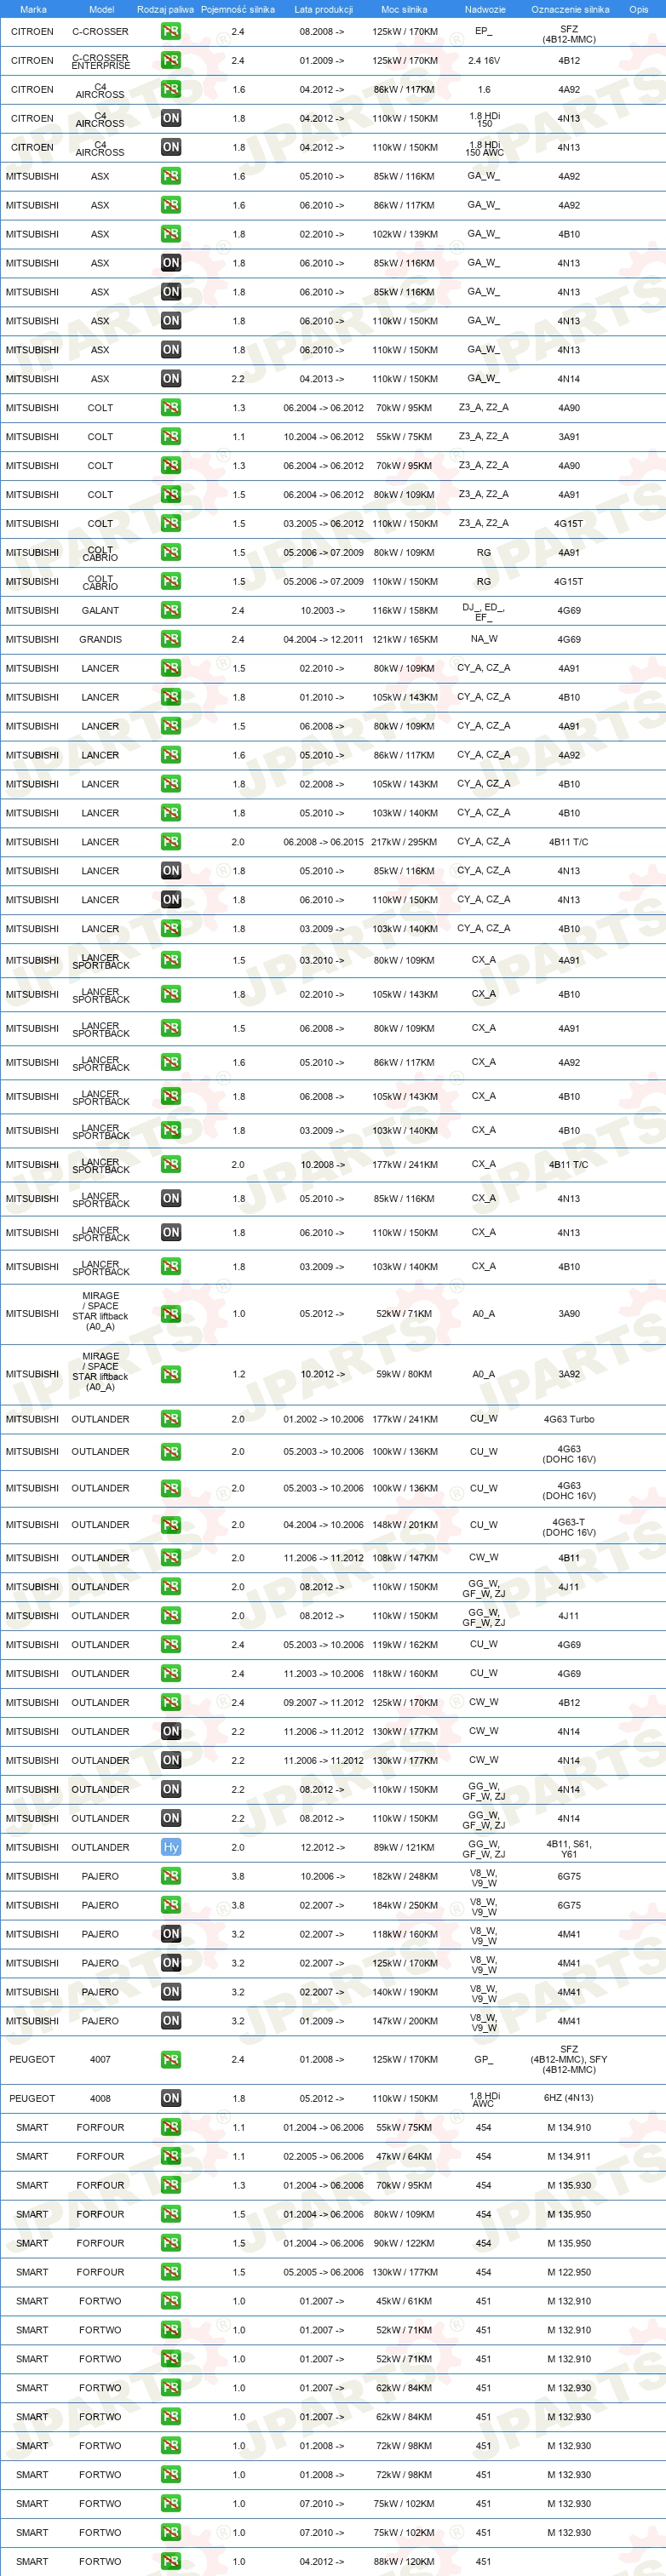Click petrol icon in the Mirage 1.0 52kW row
This screenshot has height=2576, width=666.
171,1314
